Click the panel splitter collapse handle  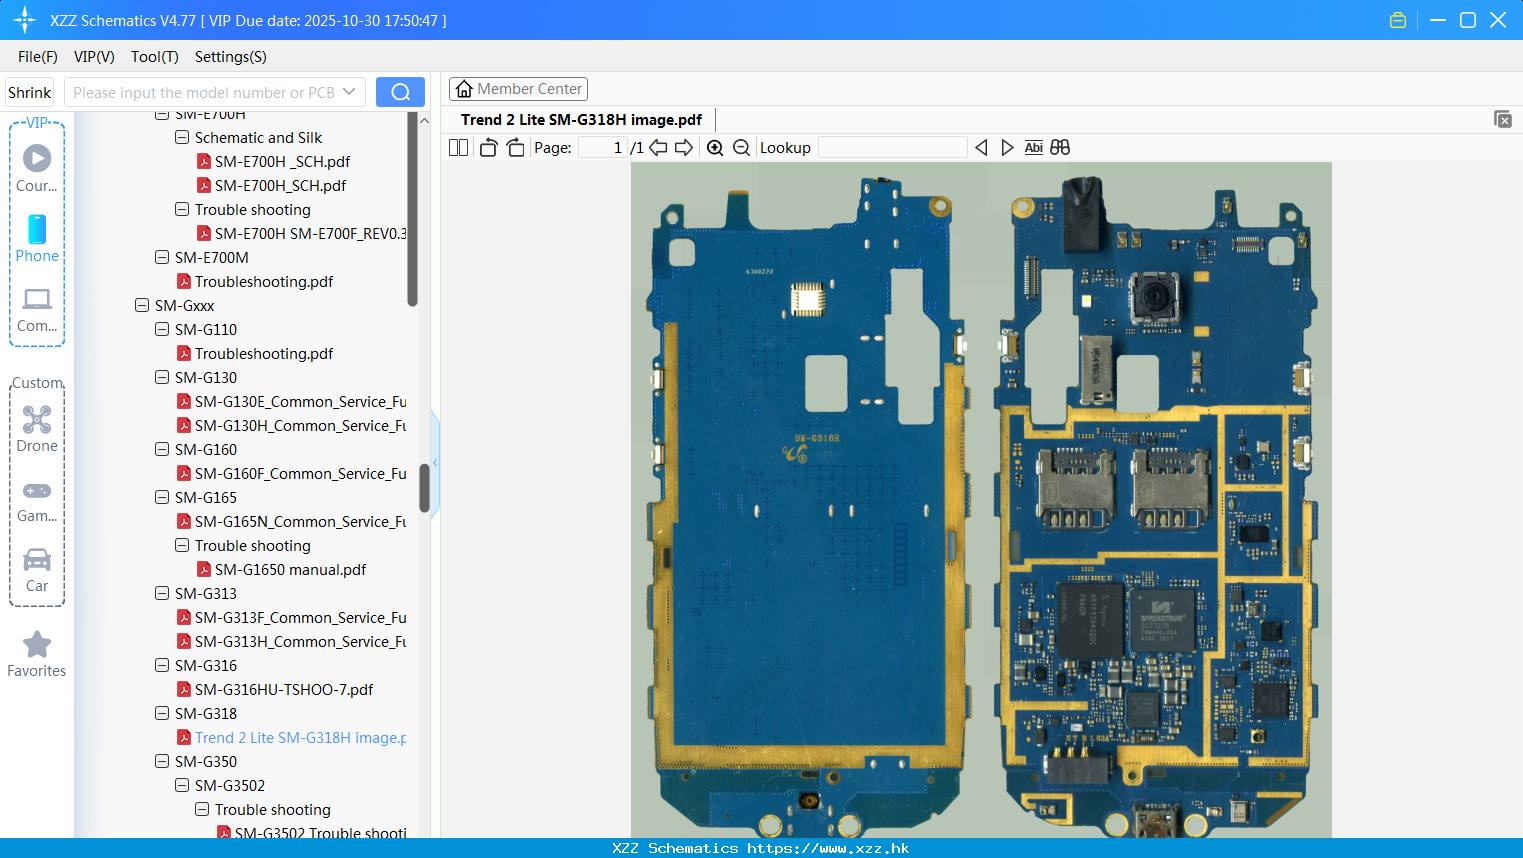coord(435,462)
